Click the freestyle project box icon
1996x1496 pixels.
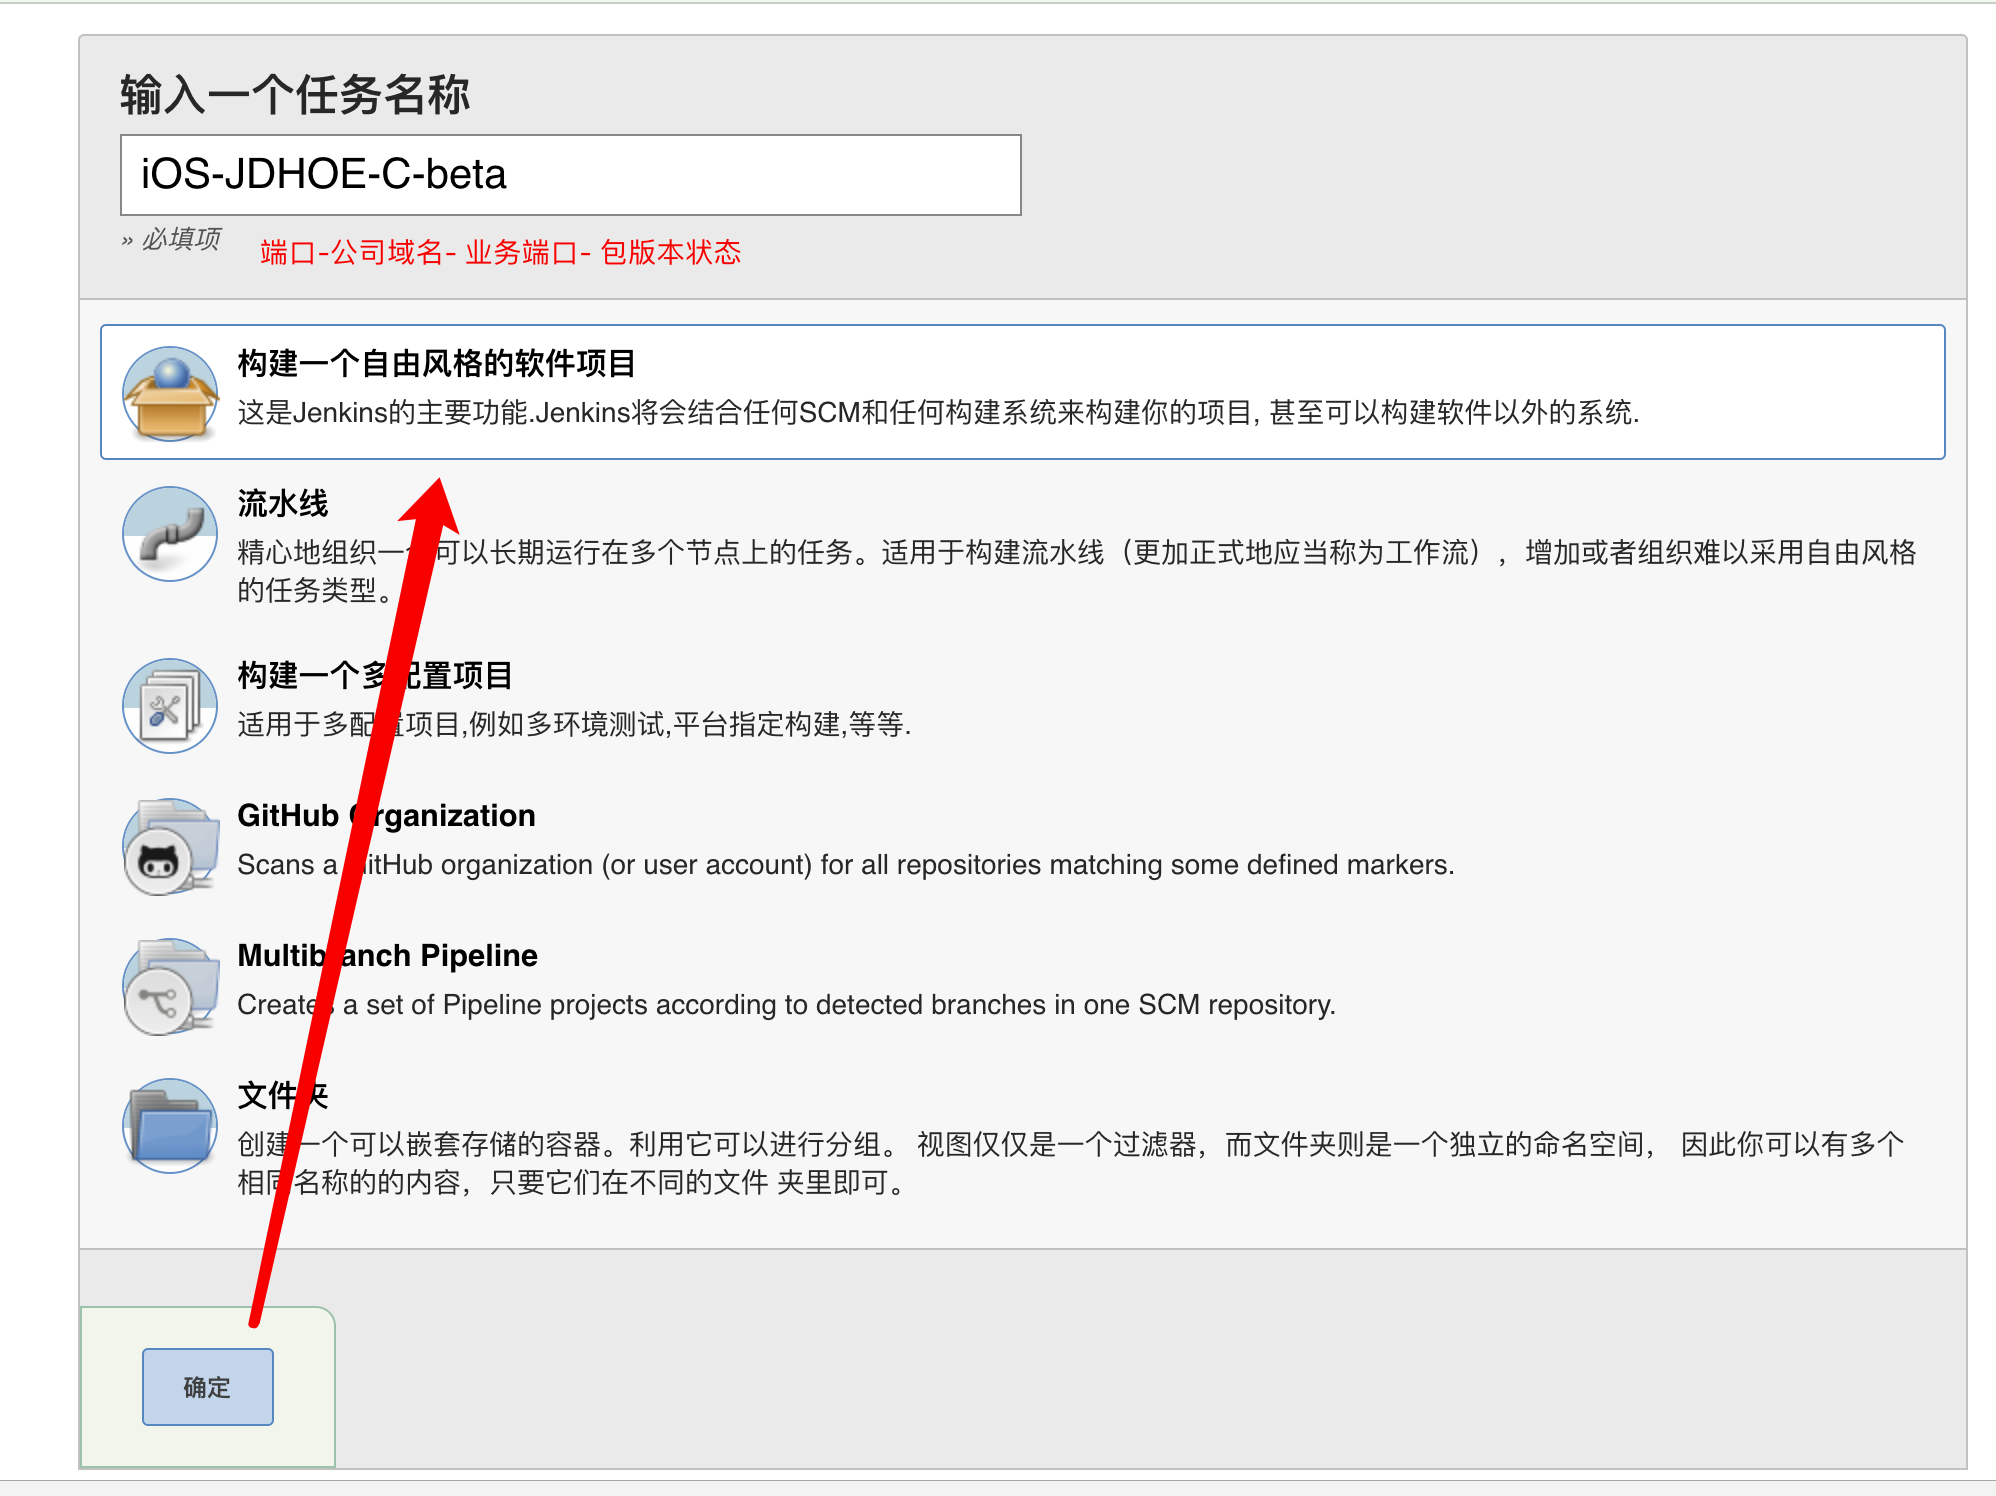point(170,393)
